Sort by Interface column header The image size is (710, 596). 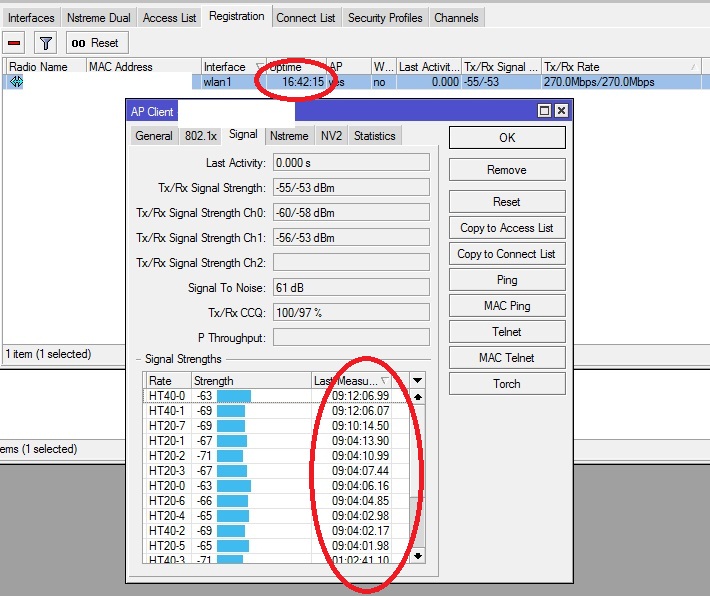pyautogui.click(x=233, y=67)
